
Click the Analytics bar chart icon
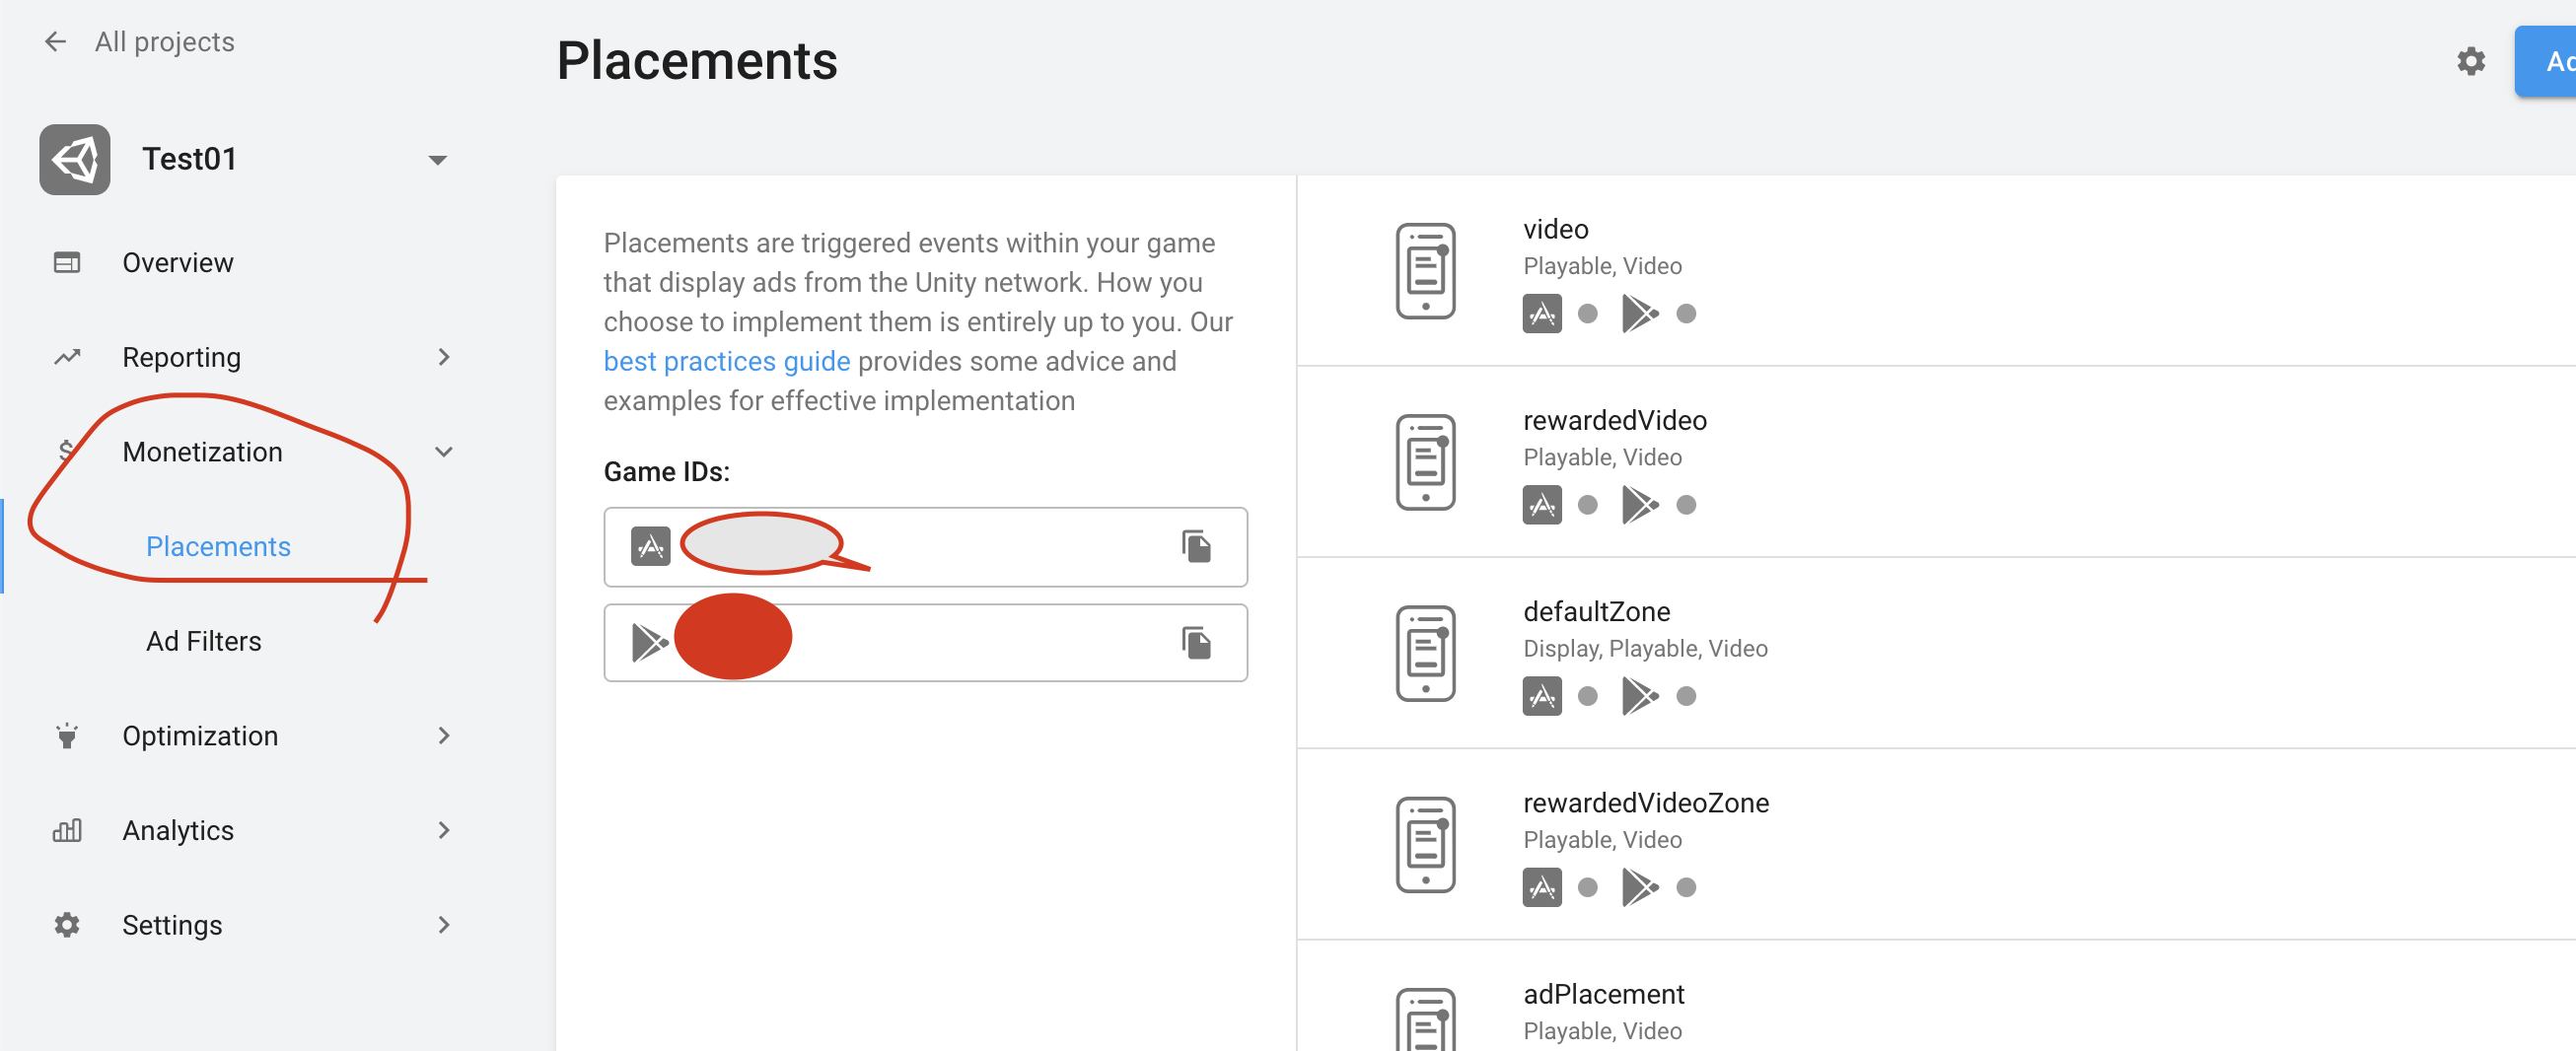[x=67, y=831]
